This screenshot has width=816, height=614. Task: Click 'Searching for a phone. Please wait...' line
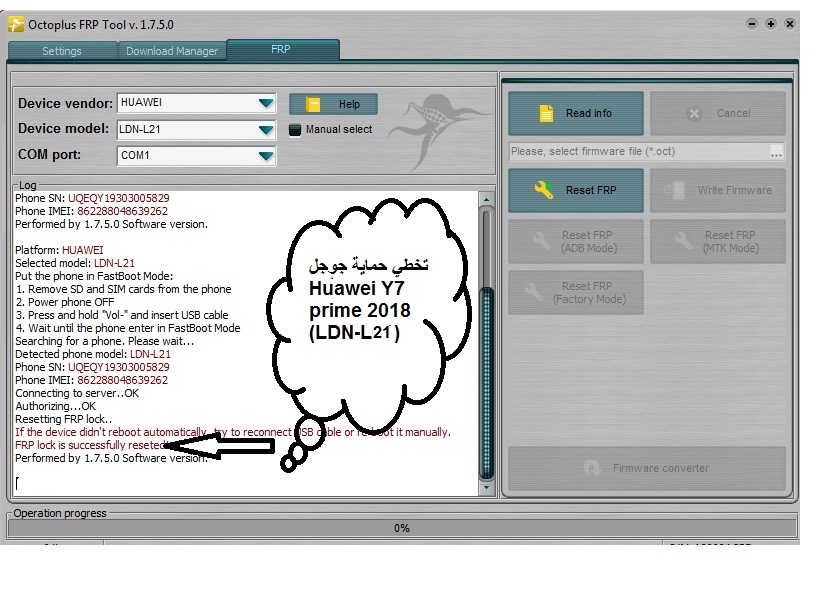coord(105,341)
